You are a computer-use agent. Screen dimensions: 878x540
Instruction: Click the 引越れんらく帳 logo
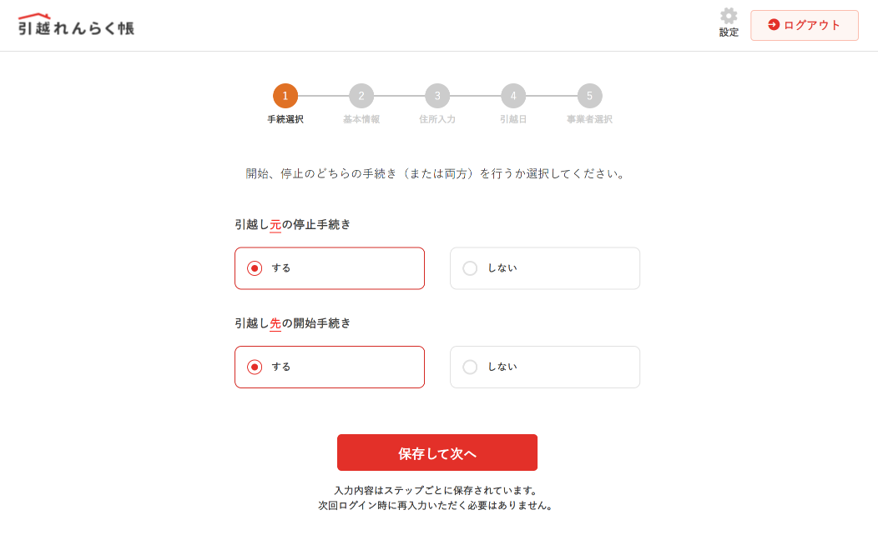(76, 25)
